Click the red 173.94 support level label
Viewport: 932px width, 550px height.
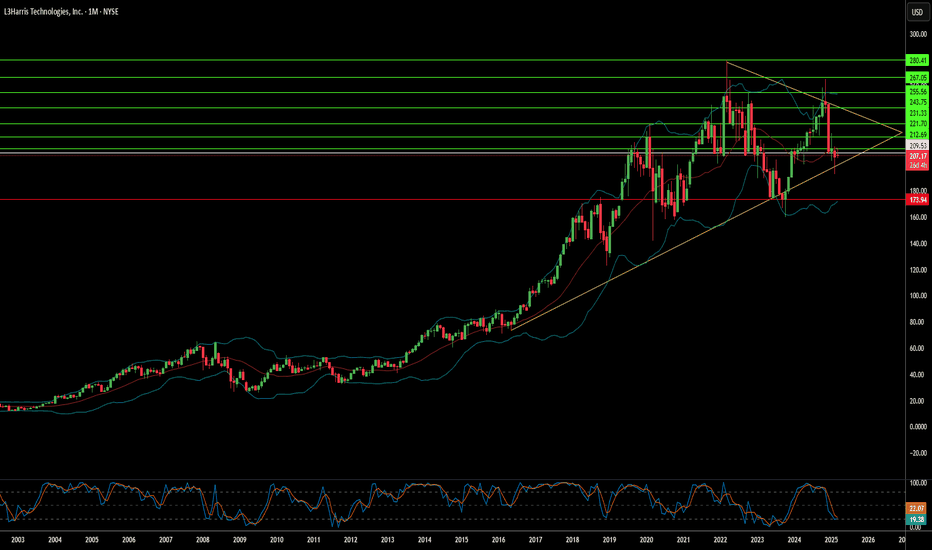point(917,200)
